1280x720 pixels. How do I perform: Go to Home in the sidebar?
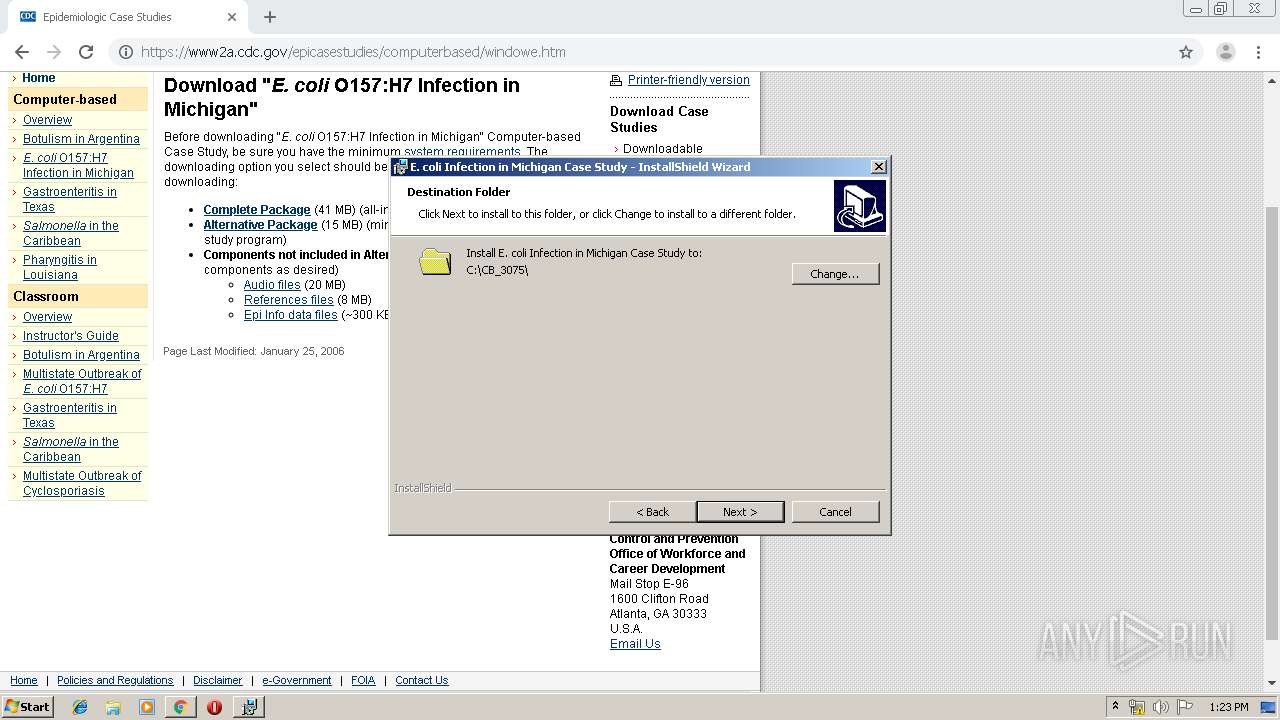click(39, 78)
